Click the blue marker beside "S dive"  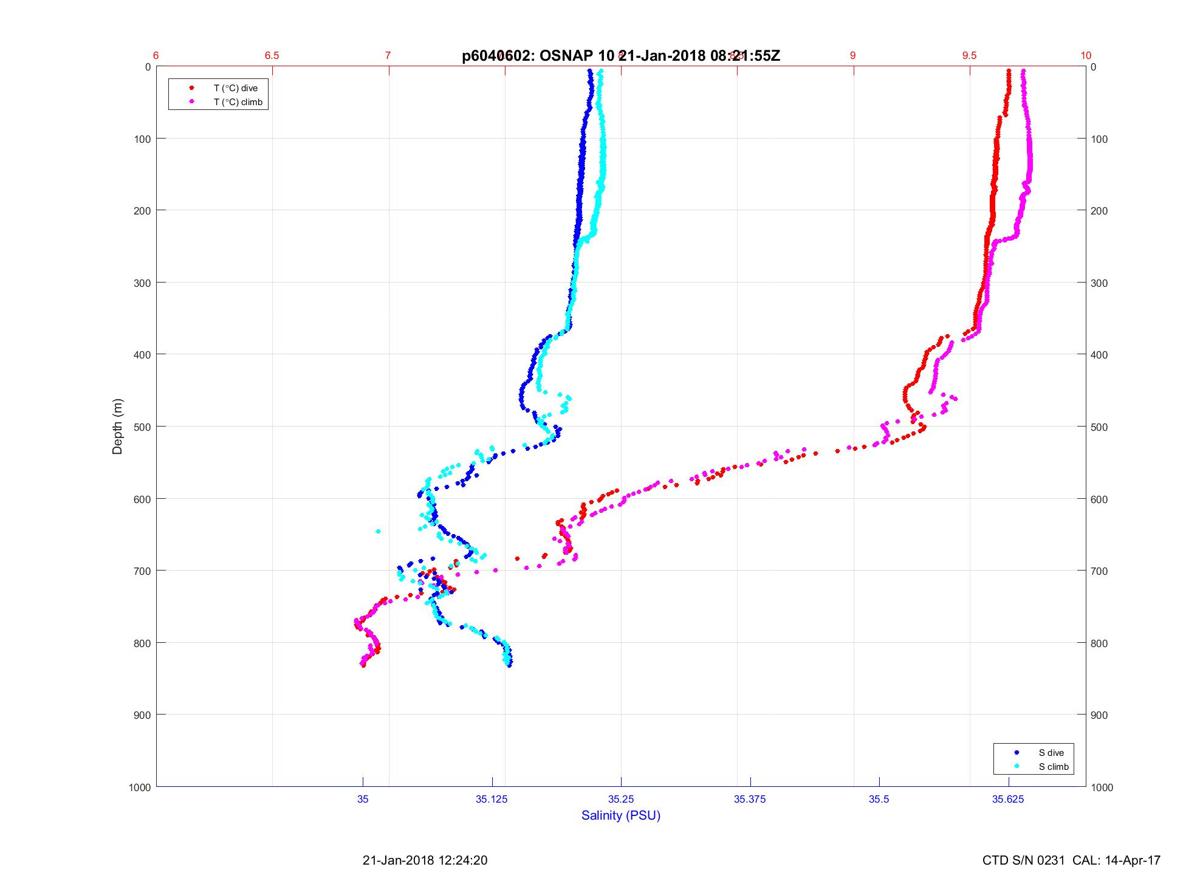[x=1015, y=752]
